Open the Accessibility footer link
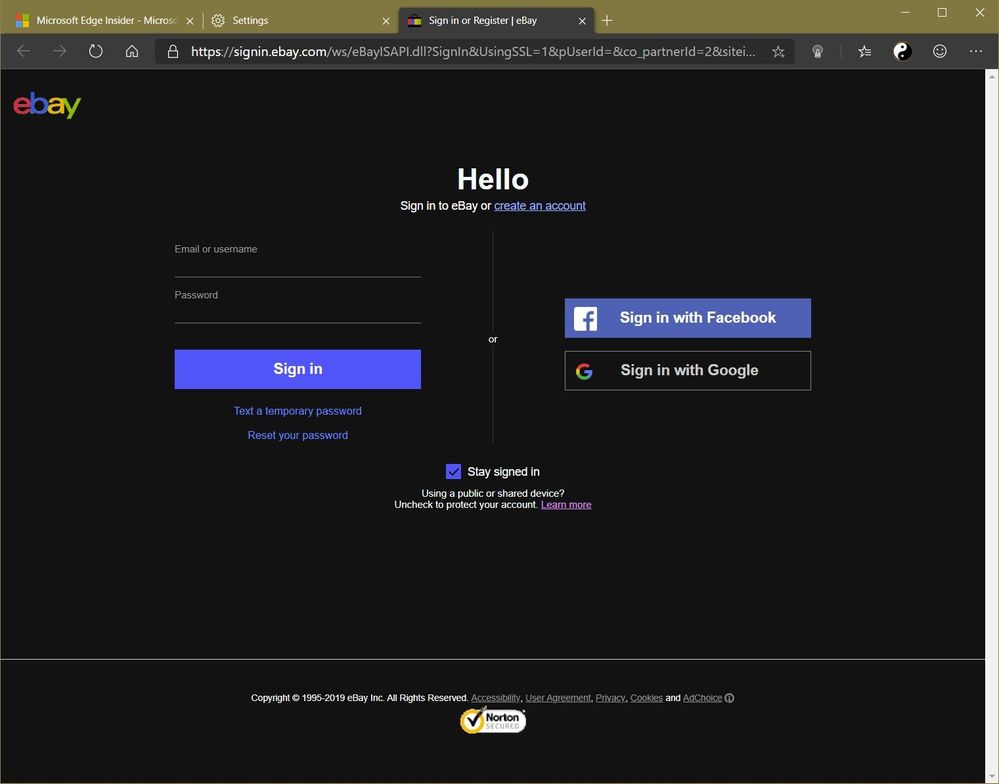Screen dimensions: 999x784 coord(496,698)
